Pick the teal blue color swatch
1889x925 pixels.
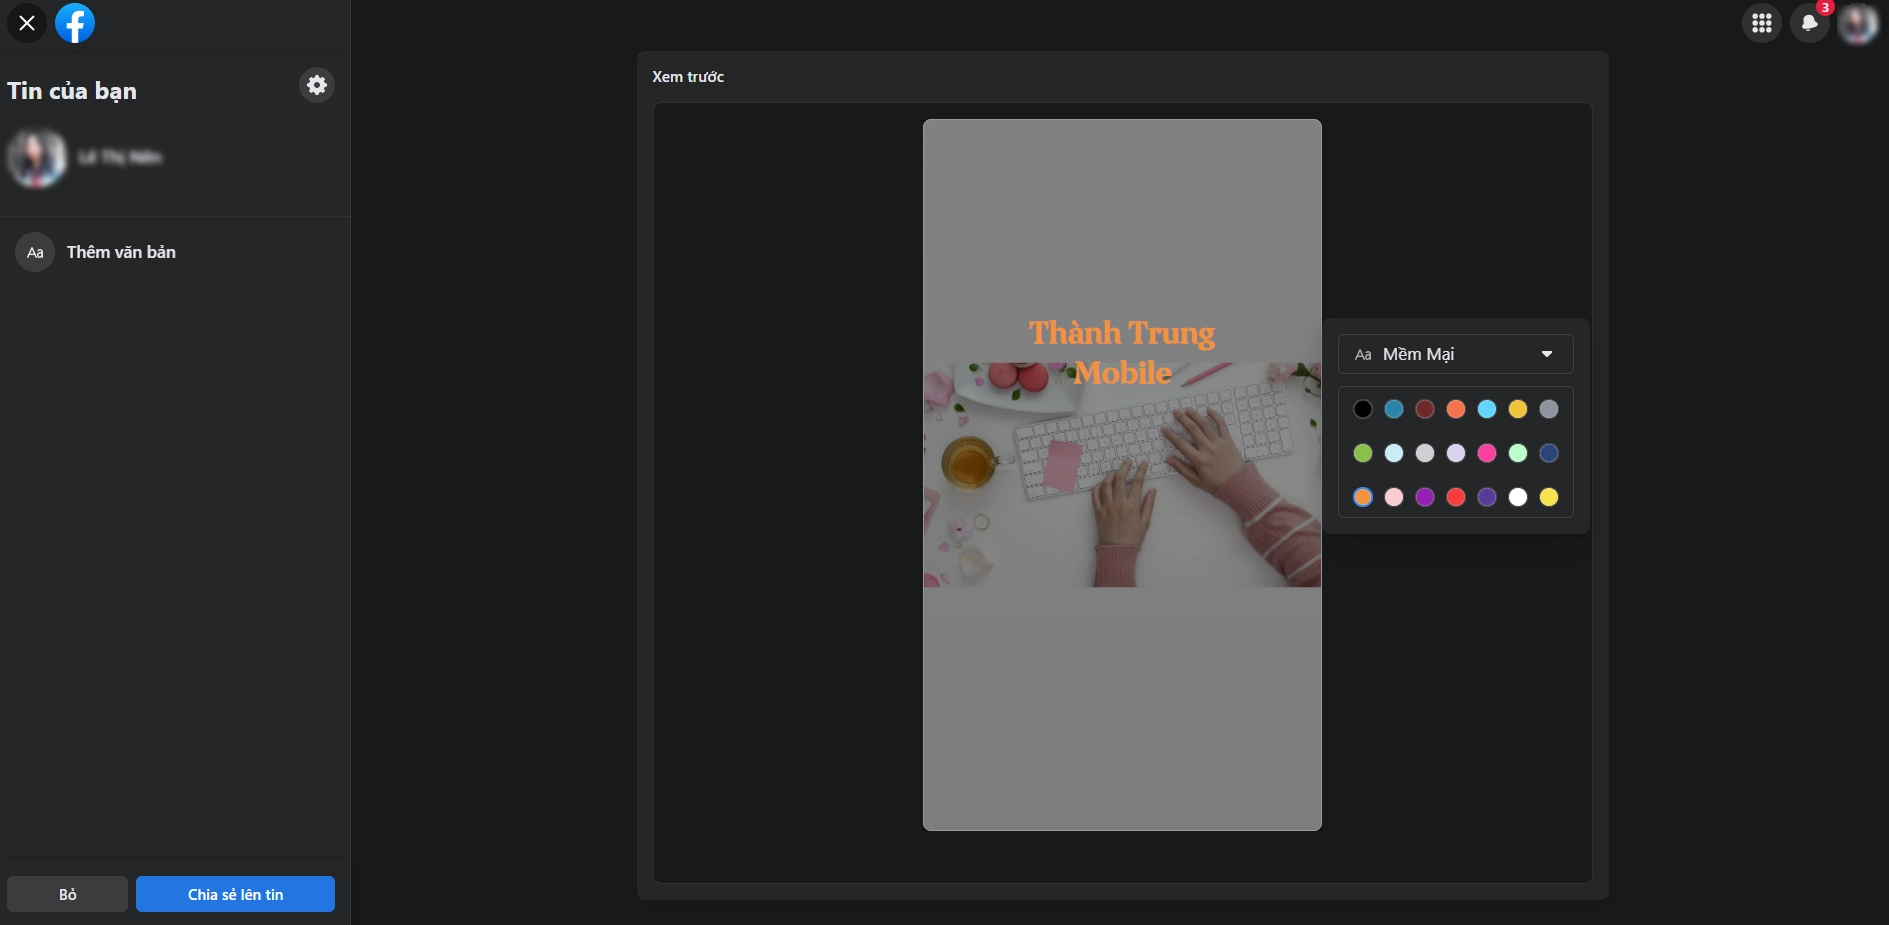click(x=1394, y=409)
